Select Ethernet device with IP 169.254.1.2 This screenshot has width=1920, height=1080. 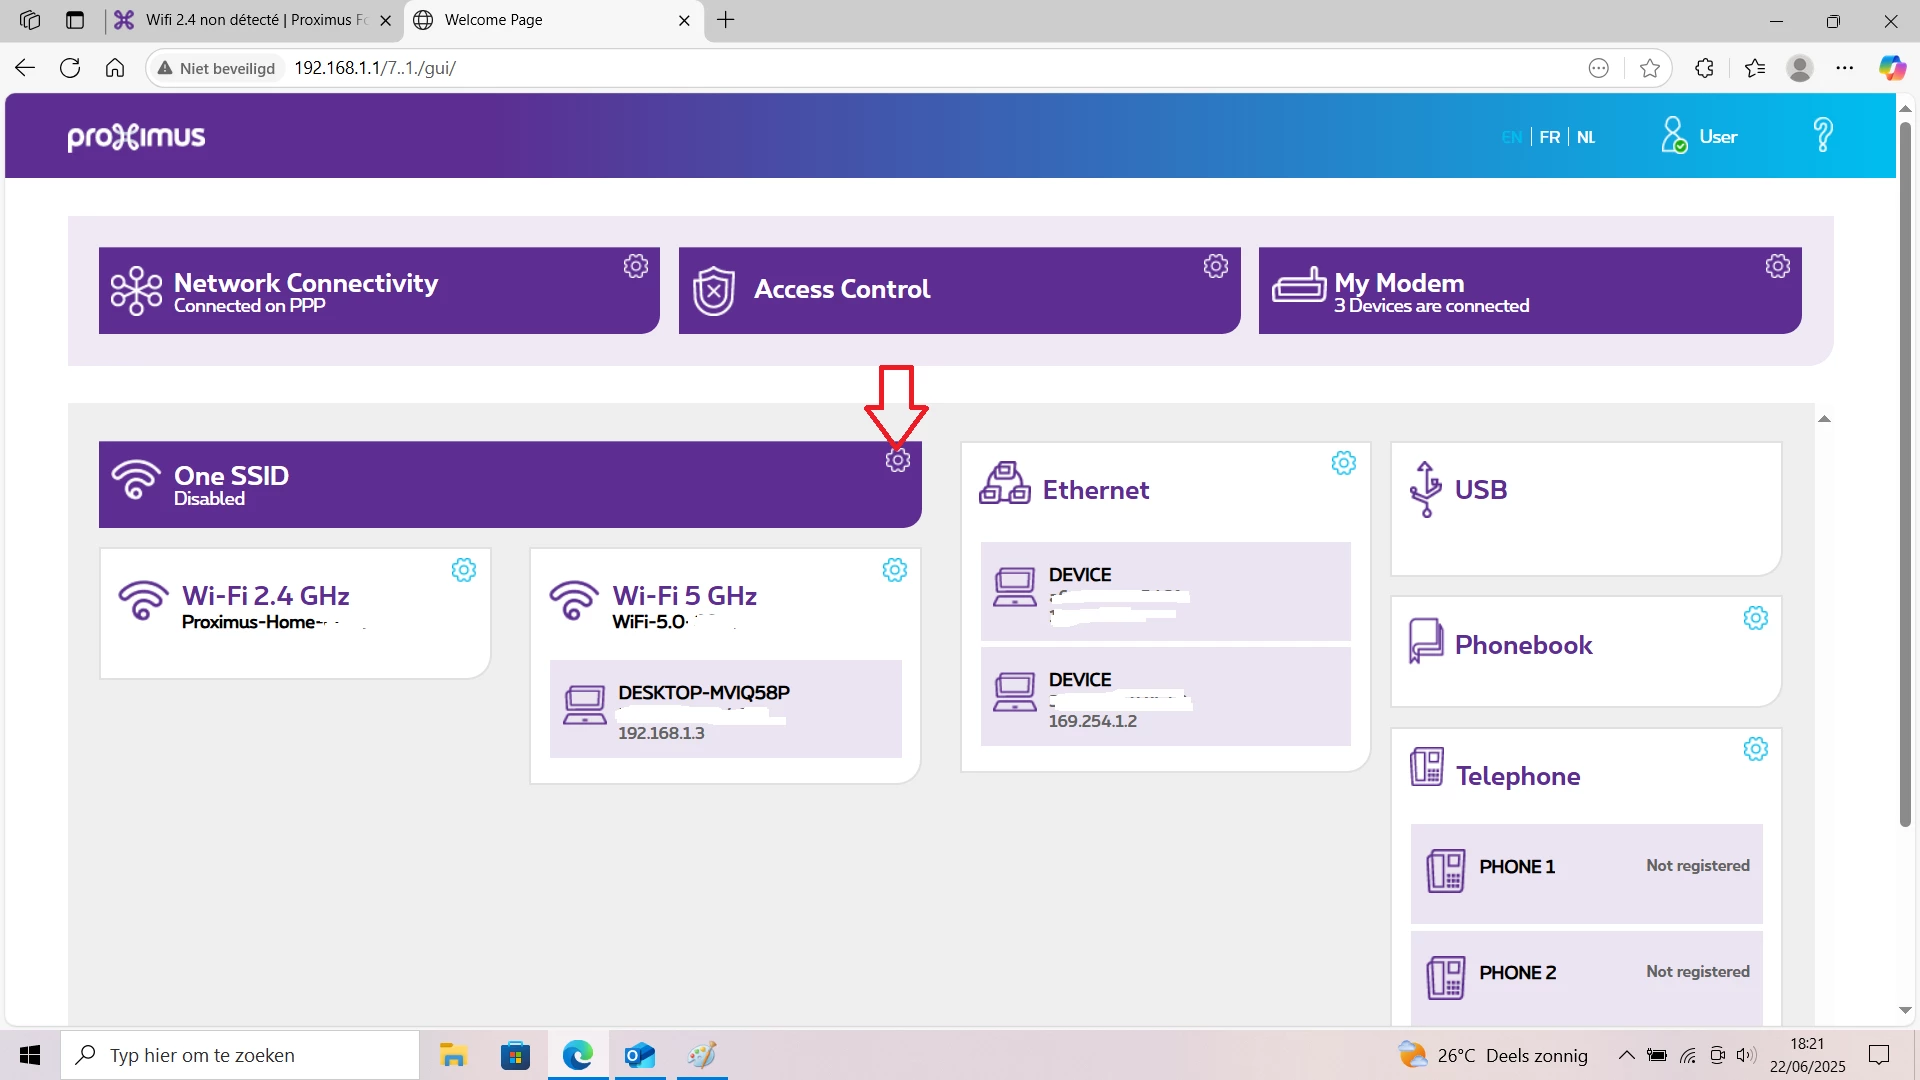(x=1166, y=696)
